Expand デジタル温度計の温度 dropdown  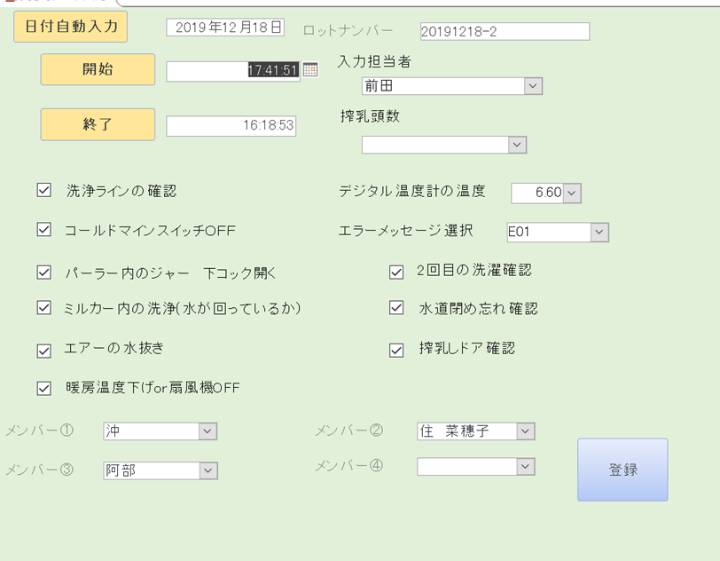(572, 193)
